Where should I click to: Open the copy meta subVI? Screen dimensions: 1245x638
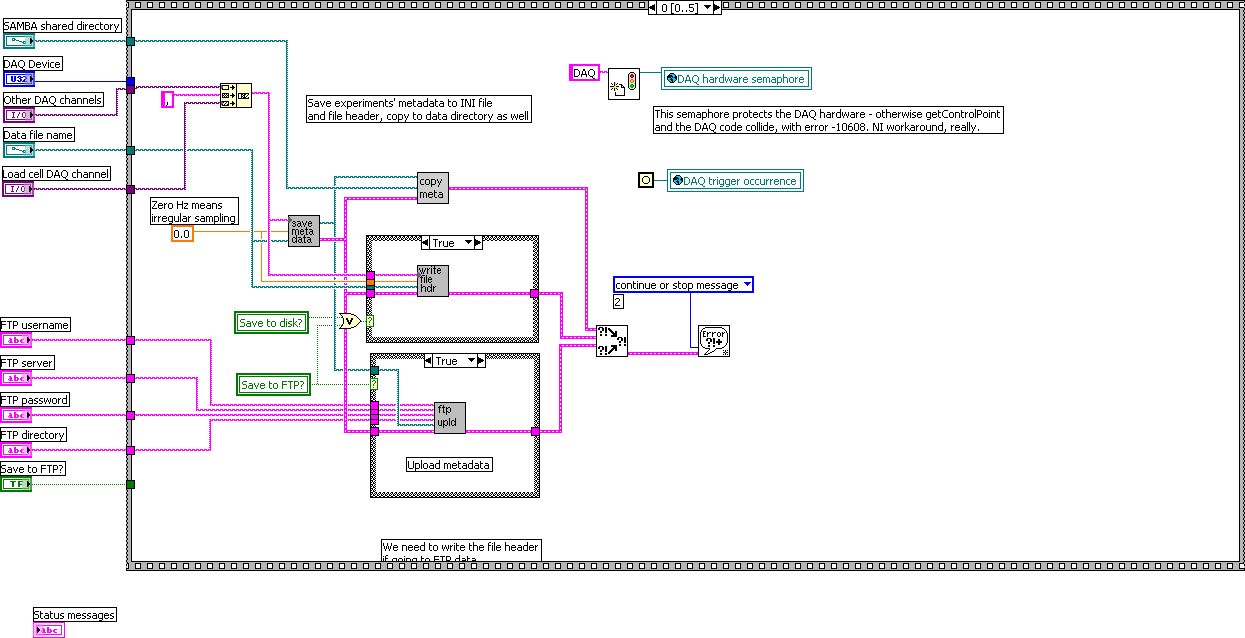click(431, 187)
